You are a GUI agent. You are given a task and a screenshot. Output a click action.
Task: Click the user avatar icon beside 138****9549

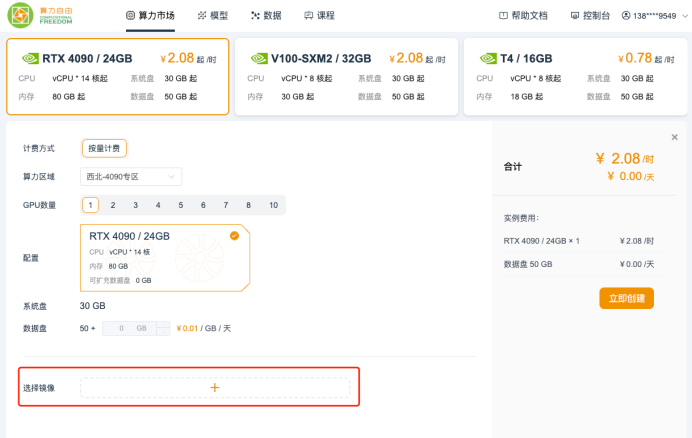point(626,15)
